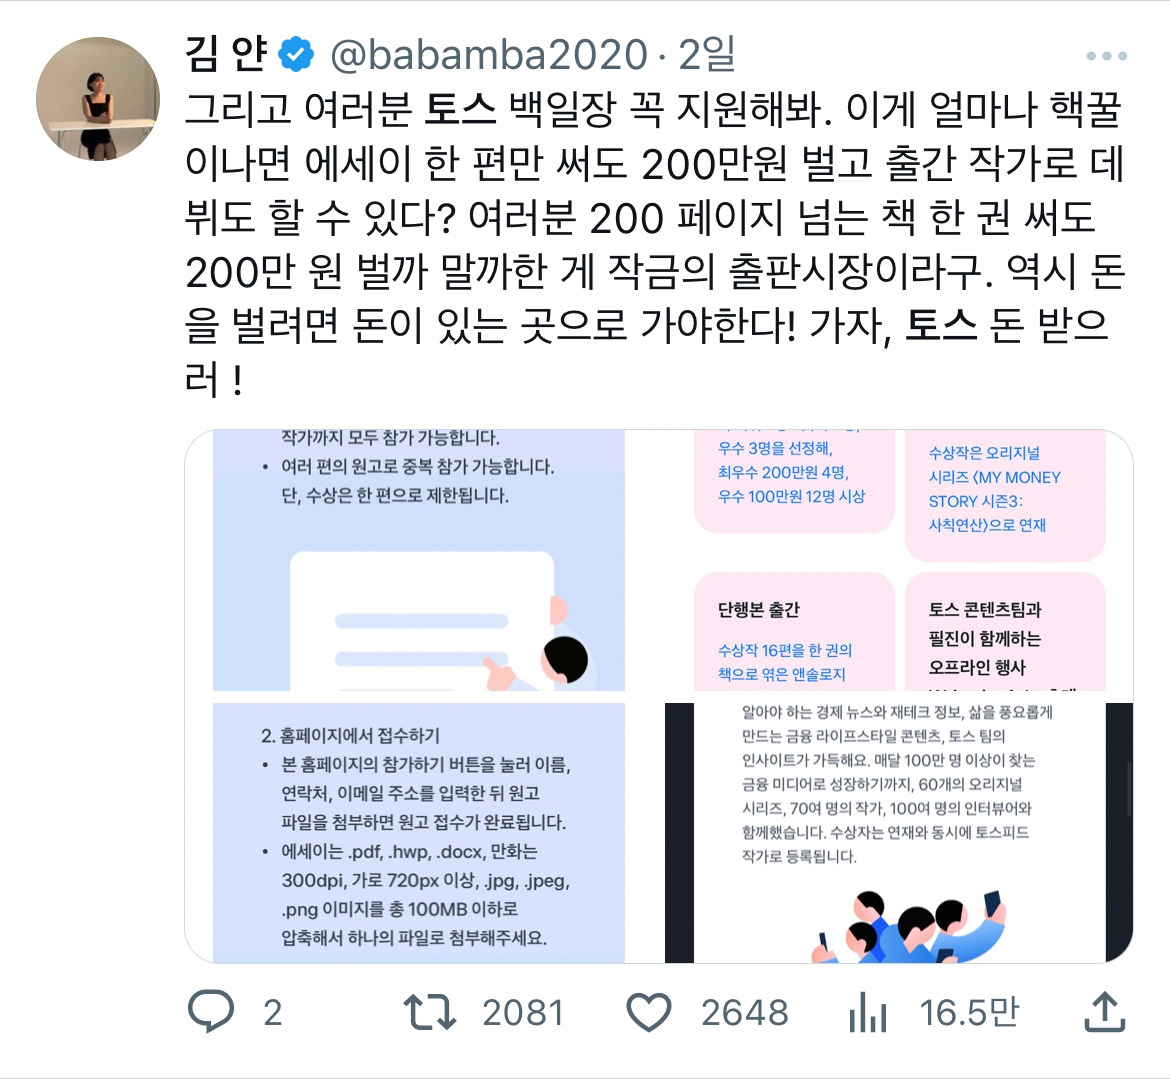Click the 2일 timestamp link
Image resolution: width=1170 pixels, height=1086 pixels.
tap(707, 54)
